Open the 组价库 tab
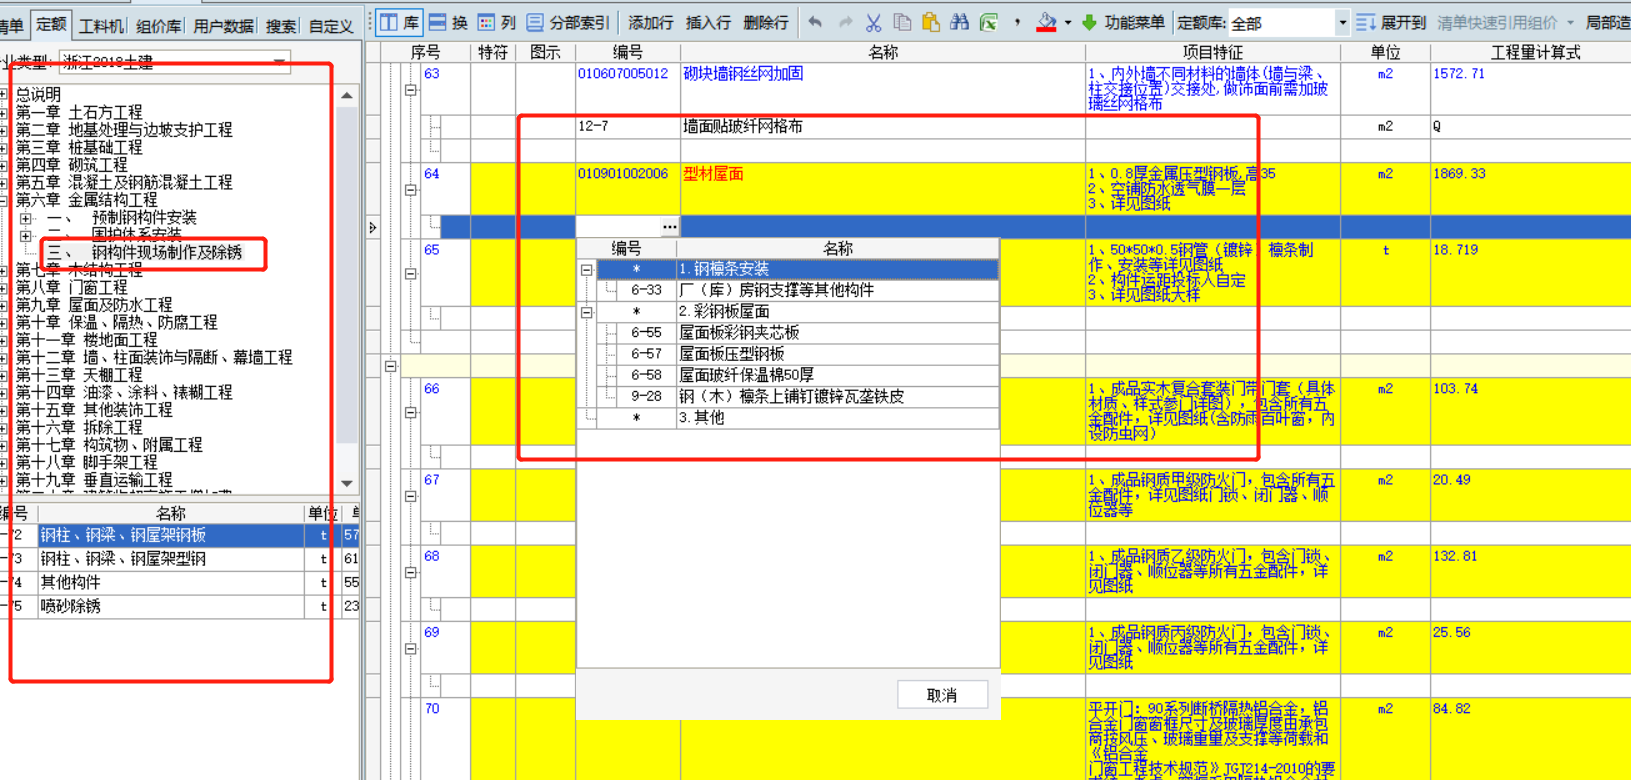Screen dimensions: 1631x780 point(158,26)
